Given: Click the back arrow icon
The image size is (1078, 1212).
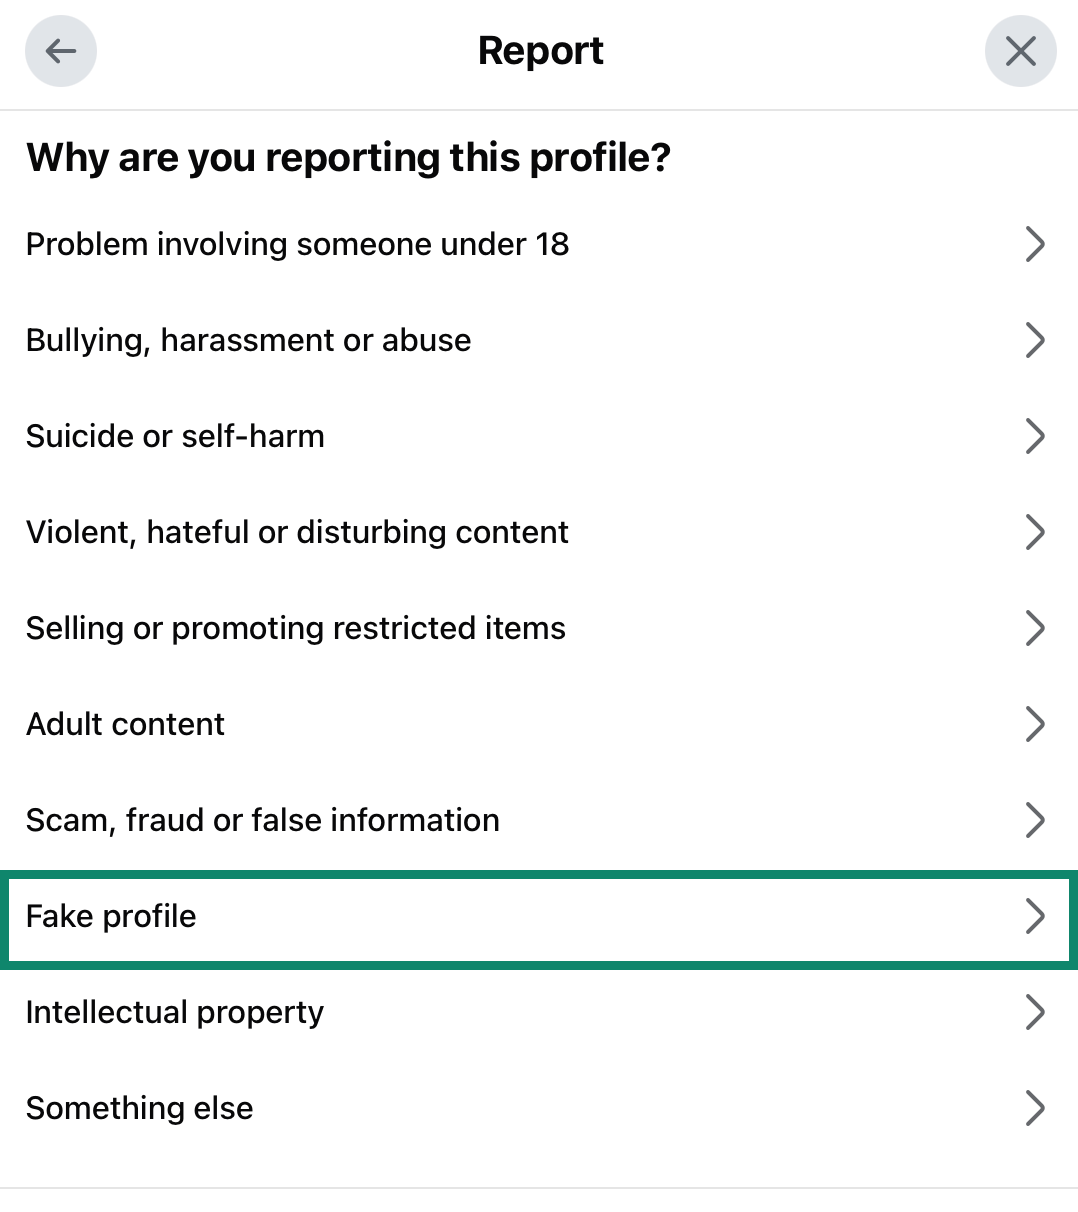Looking at the screenshot, I should [x=61, y=51].
